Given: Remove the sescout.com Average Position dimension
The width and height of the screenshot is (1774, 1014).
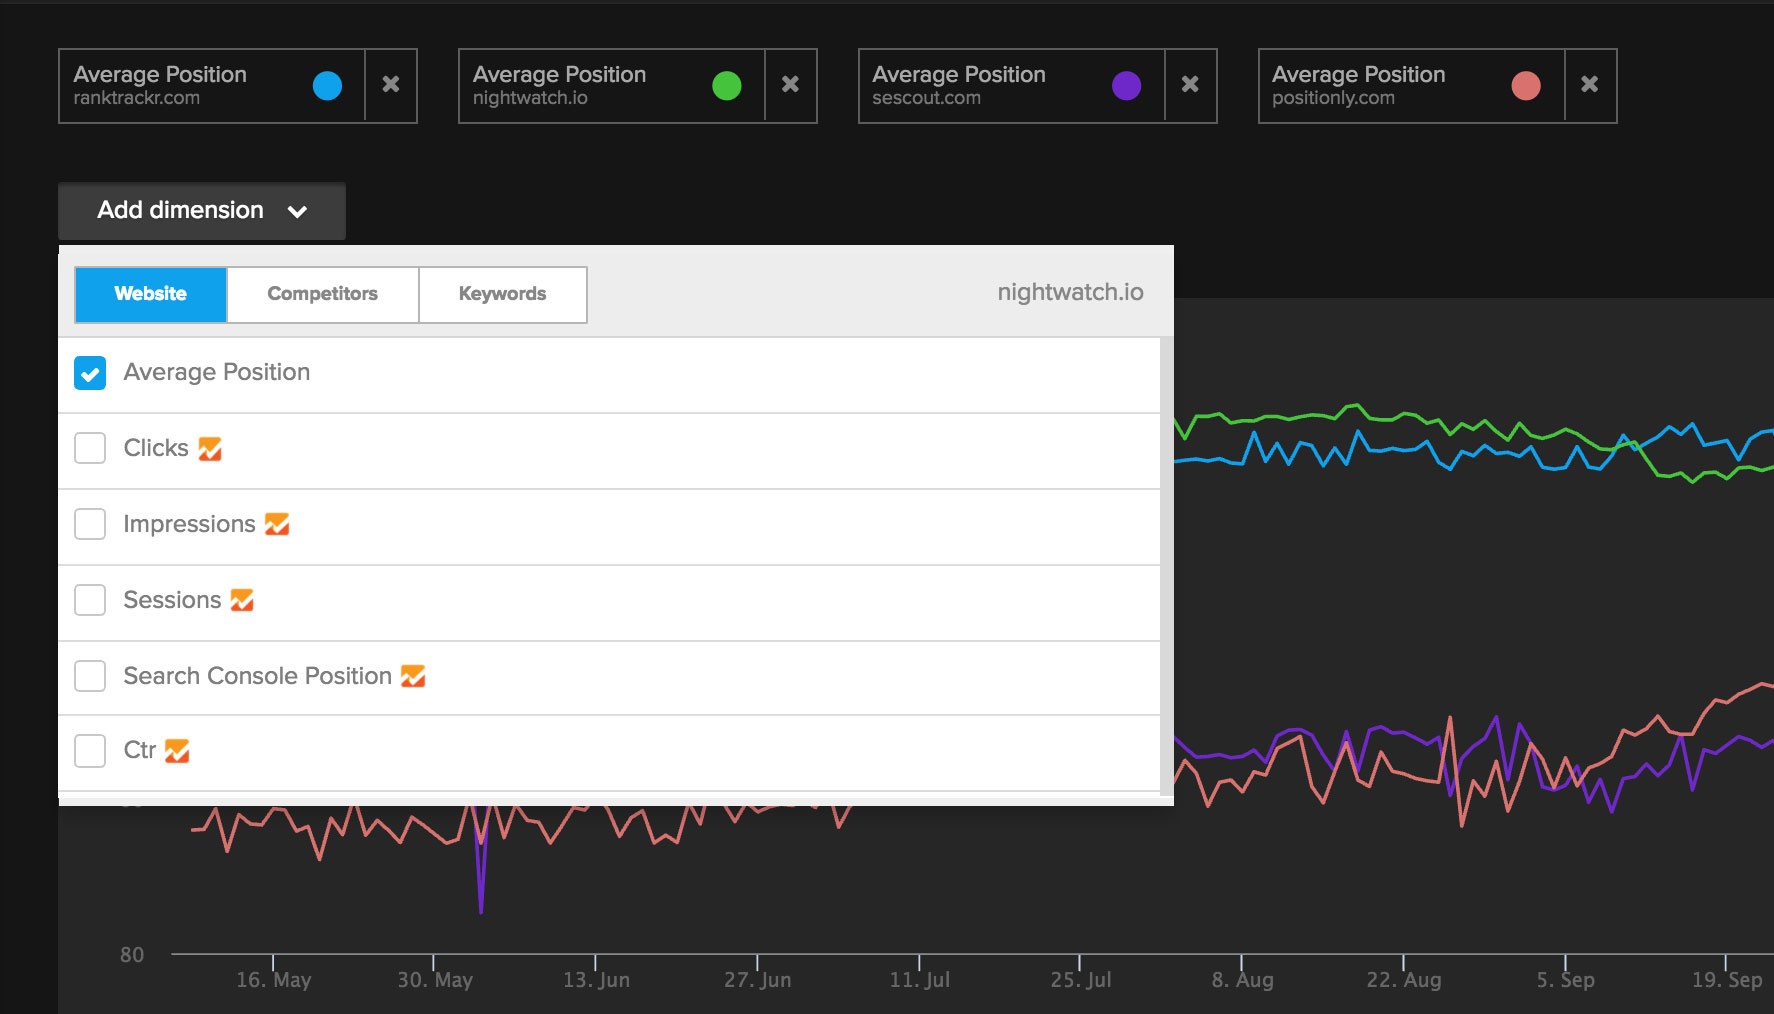Looking at the screenshot, I should [1190, 85].
